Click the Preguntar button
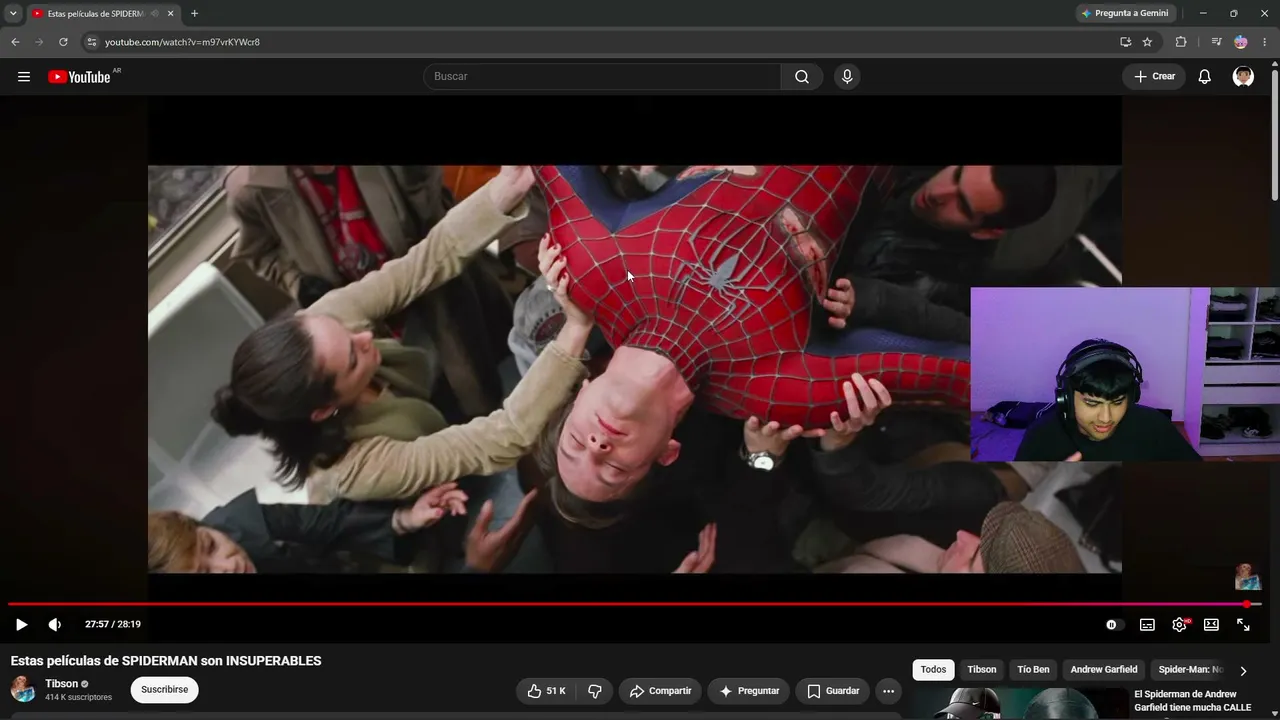The width and height of the screenshot is (1280, 720). coord(750,691)
